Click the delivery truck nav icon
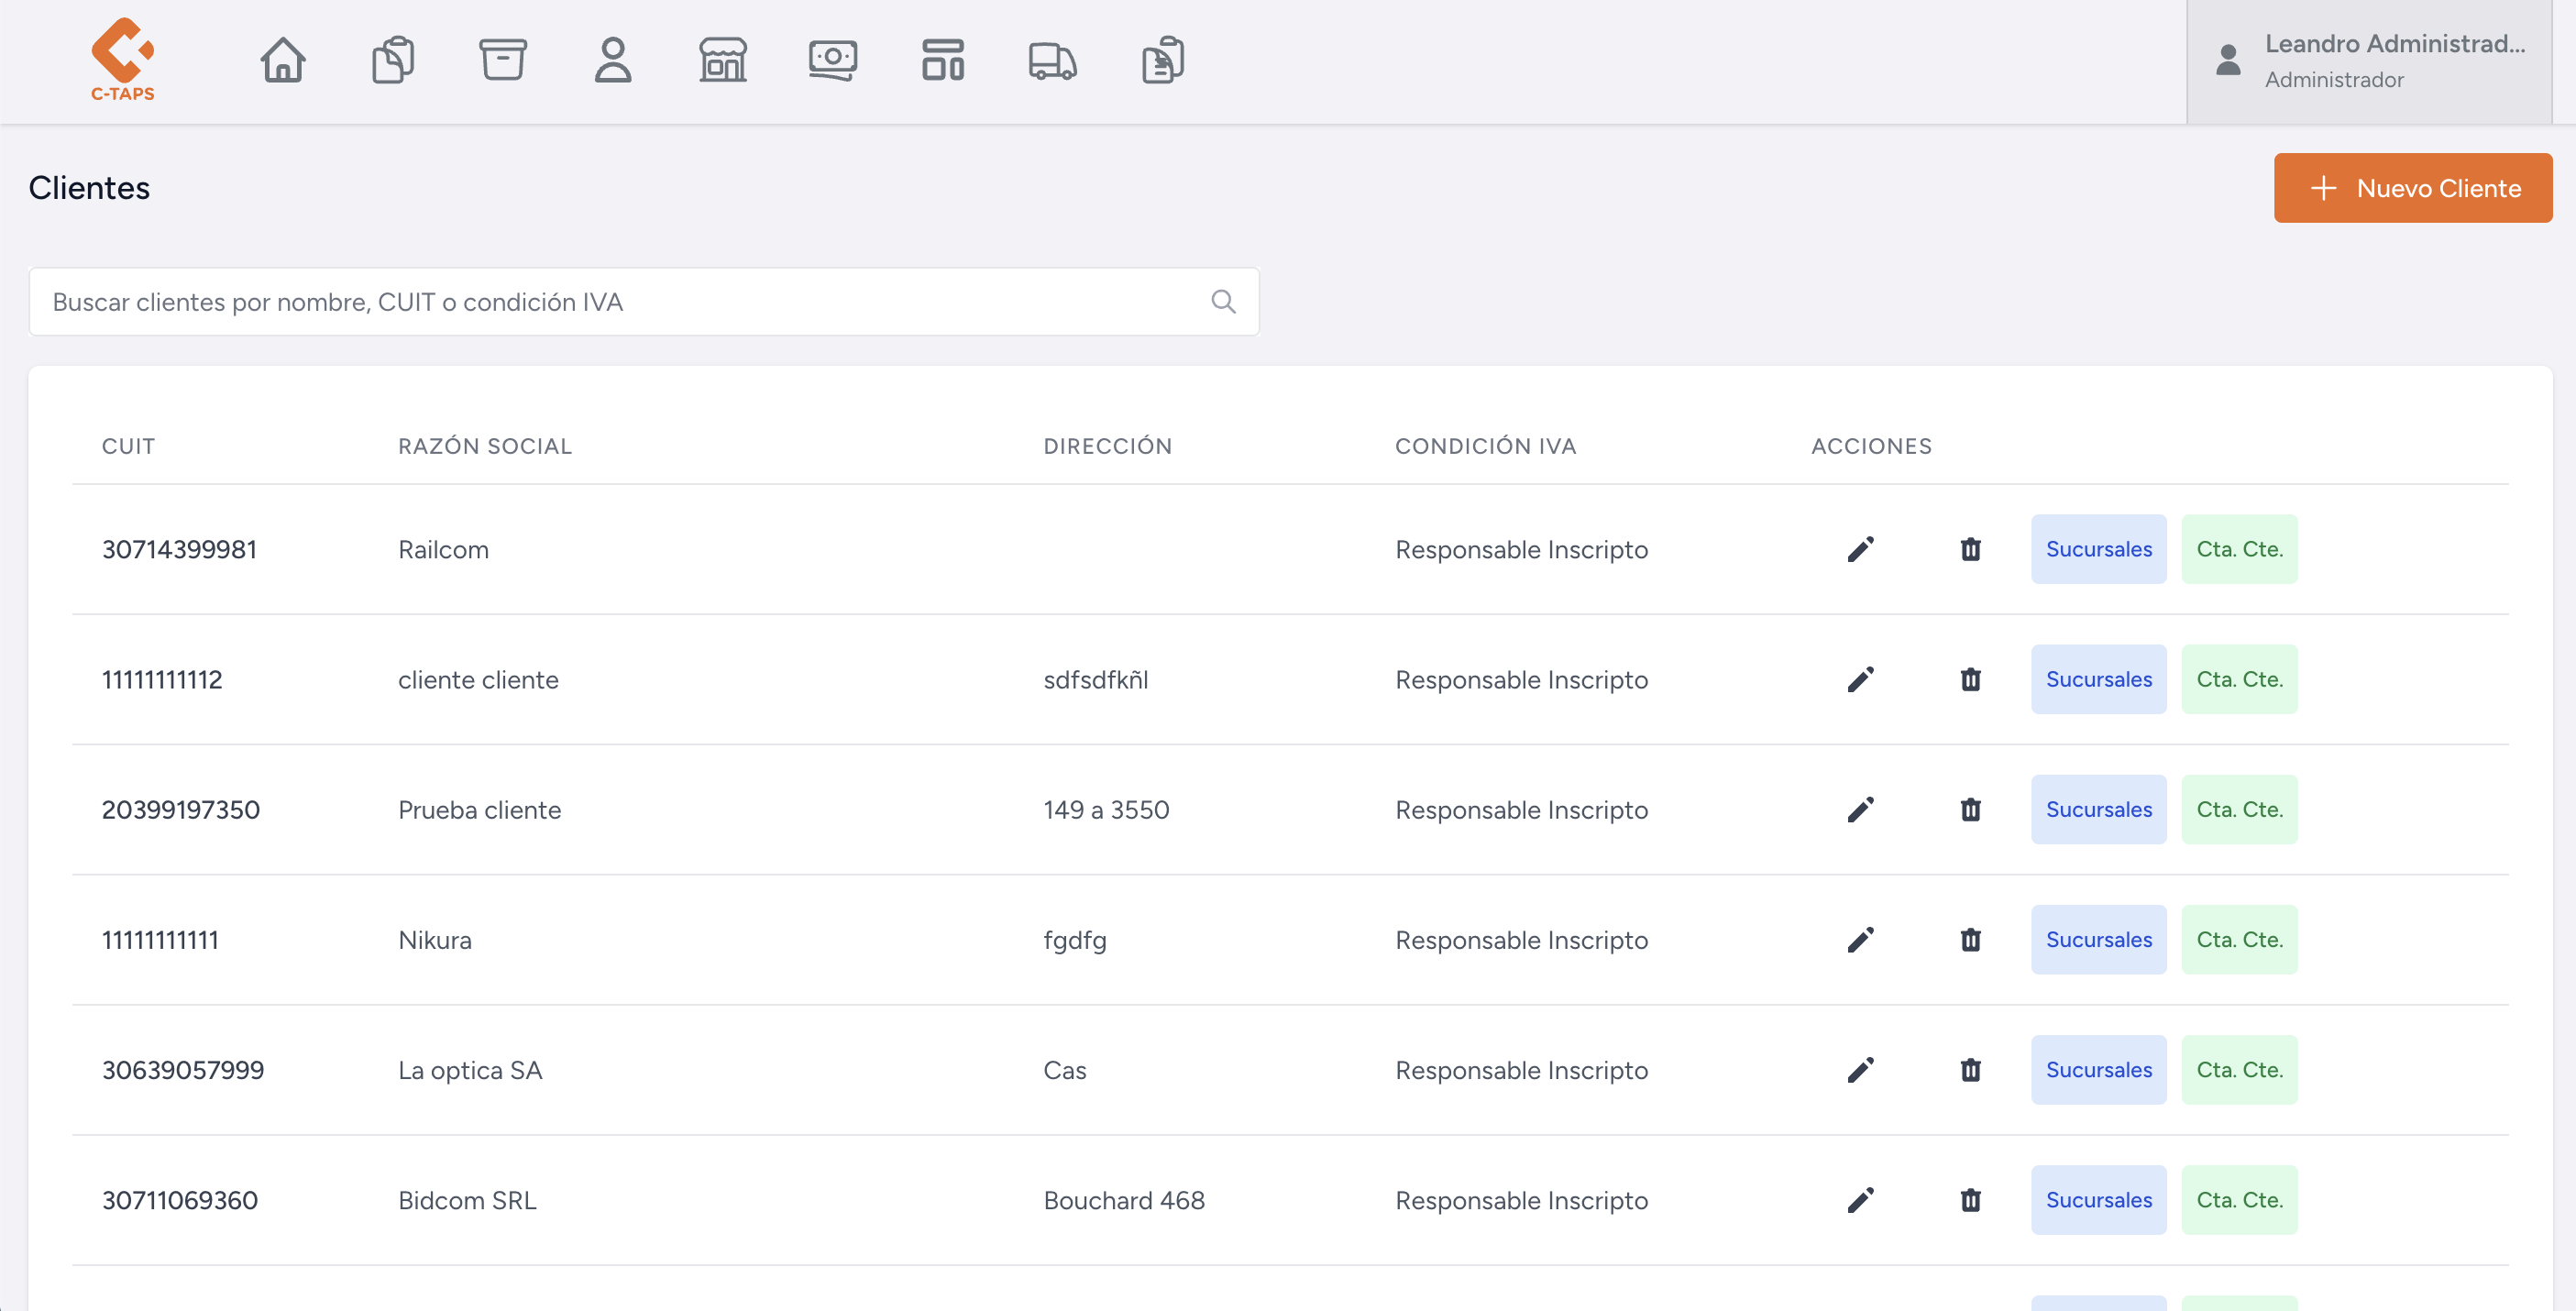The height and width of the screenshot is (1311, 2576). (x=1052, y=60)
